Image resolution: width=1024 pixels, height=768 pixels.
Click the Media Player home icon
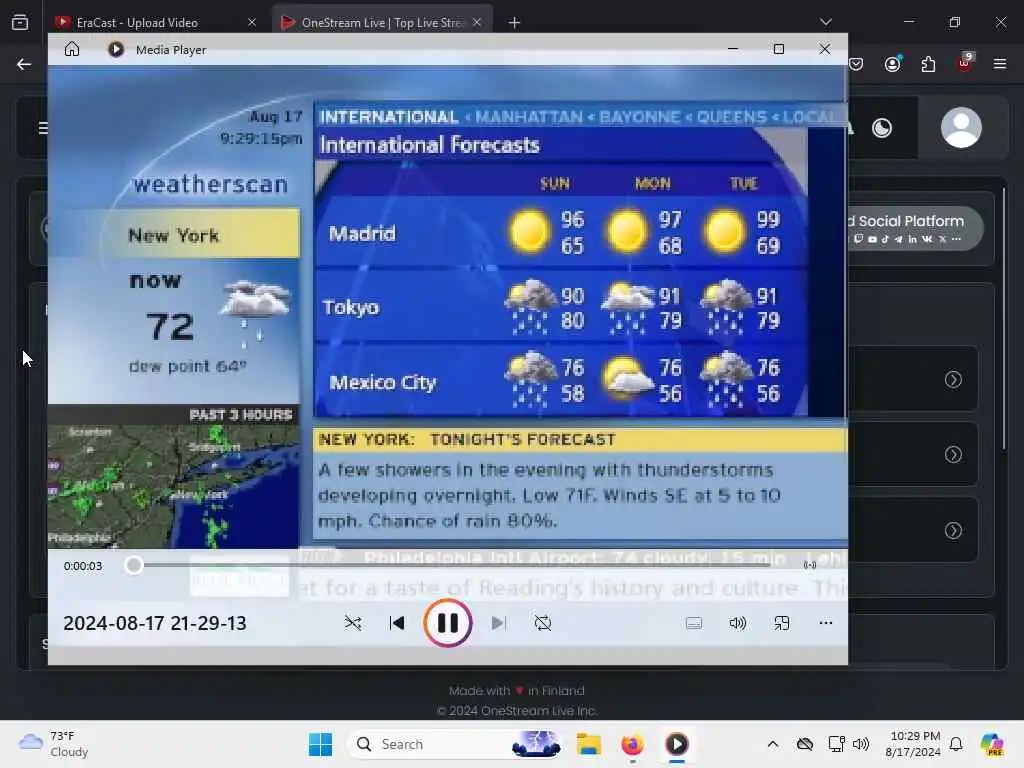[72, 49]
